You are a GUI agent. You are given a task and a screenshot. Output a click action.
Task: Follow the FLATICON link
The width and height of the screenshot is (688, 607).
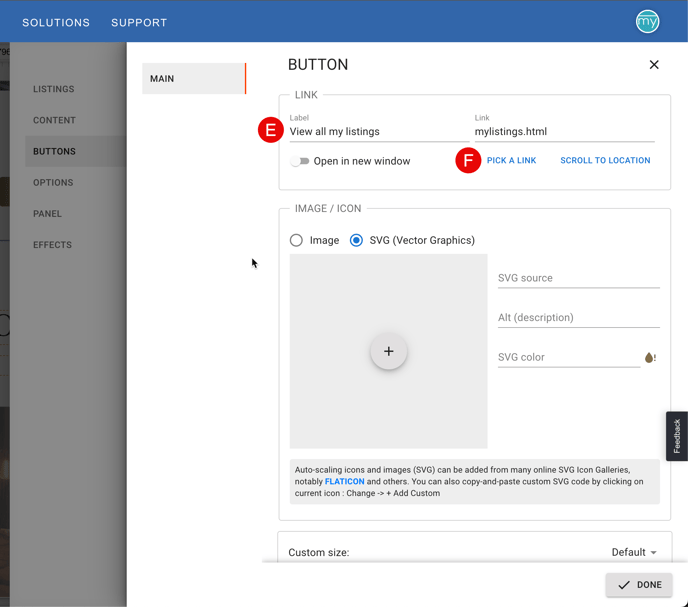(x=344, y=481)
